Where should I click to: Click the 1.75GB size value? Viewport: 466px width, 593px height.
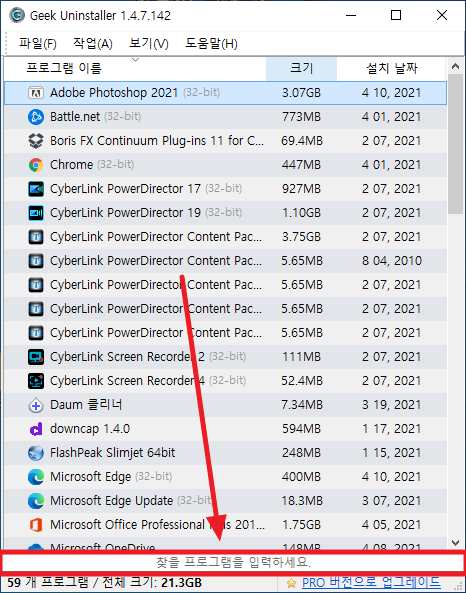pos(301,525)
